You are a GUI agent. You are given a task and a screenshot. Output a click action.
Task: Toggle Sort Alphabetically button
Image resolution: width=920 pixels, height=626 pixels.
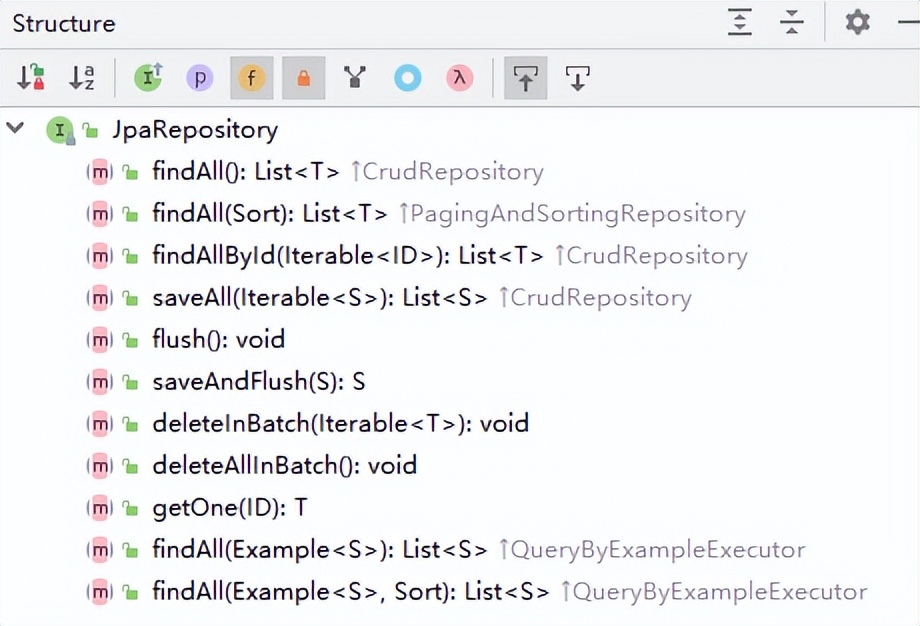82,78
